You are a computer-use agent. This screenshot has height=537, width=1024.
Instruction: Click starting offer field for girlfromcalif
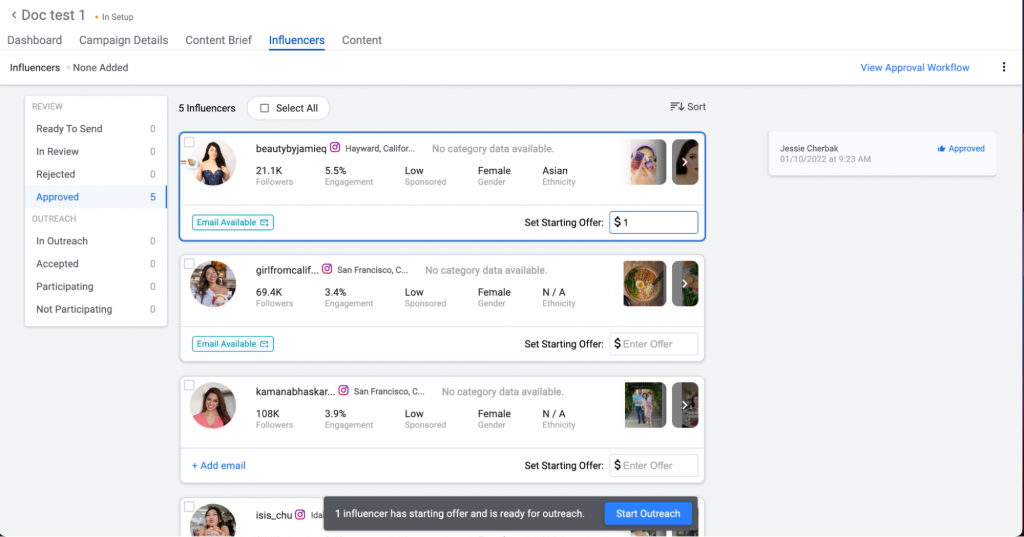pyautogui.click(x=658, y=344)
